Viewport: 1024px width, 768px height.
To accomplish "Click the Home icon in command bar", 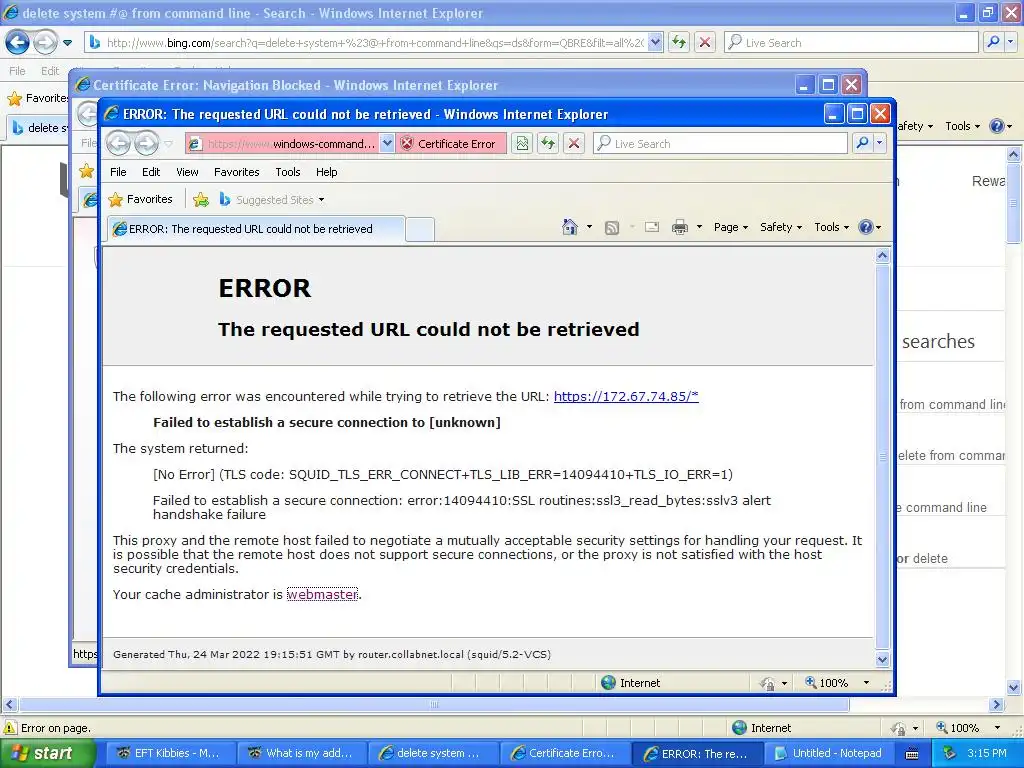I will click(569, 227).
